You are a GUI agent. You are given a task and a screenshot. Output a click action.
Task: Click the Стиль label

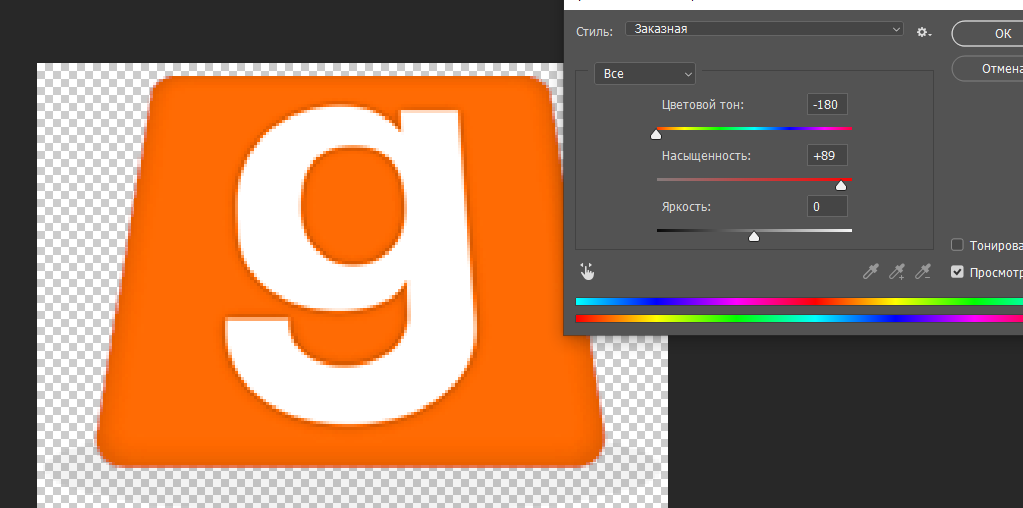pyautogui.click(x=594, y=31)
